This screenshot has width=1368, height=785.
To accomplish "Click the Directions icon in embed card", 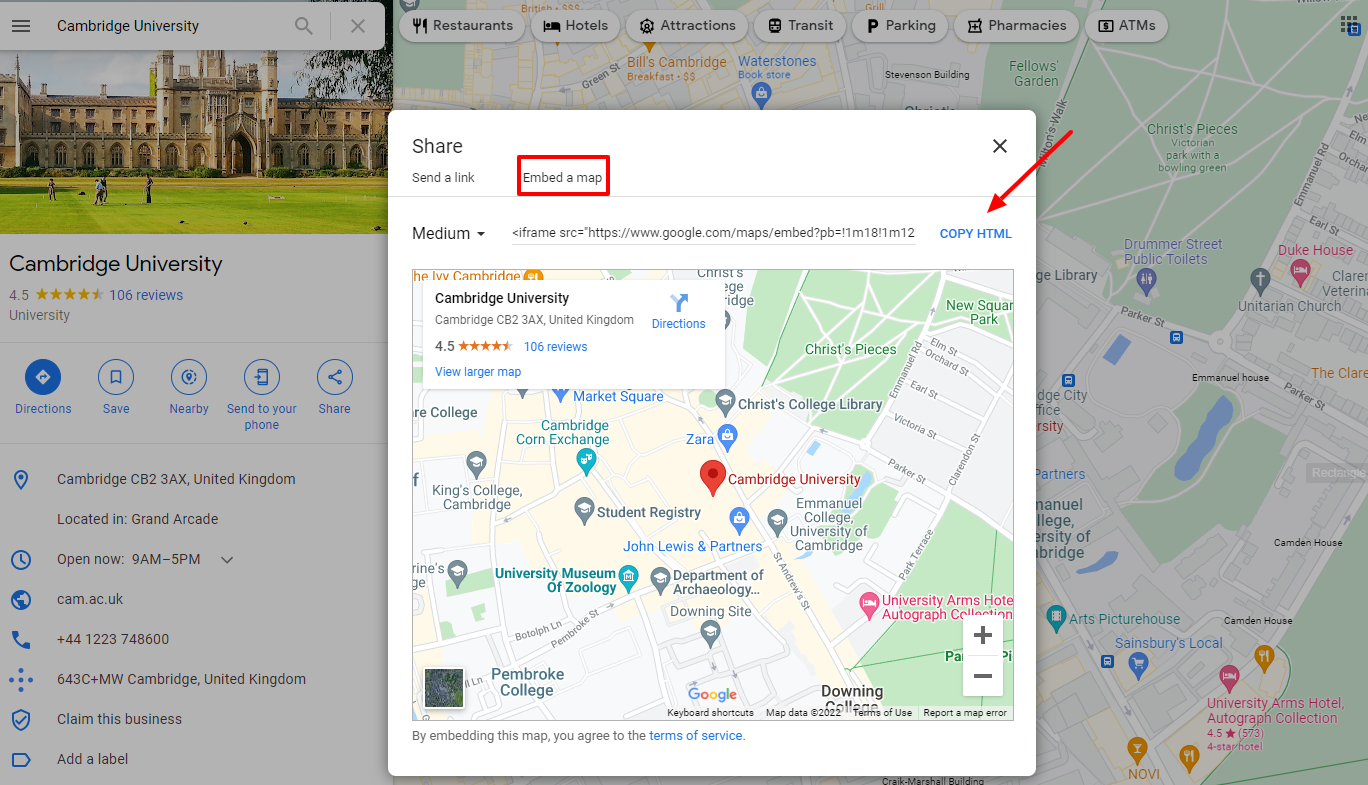I will (x=679, y=303).
